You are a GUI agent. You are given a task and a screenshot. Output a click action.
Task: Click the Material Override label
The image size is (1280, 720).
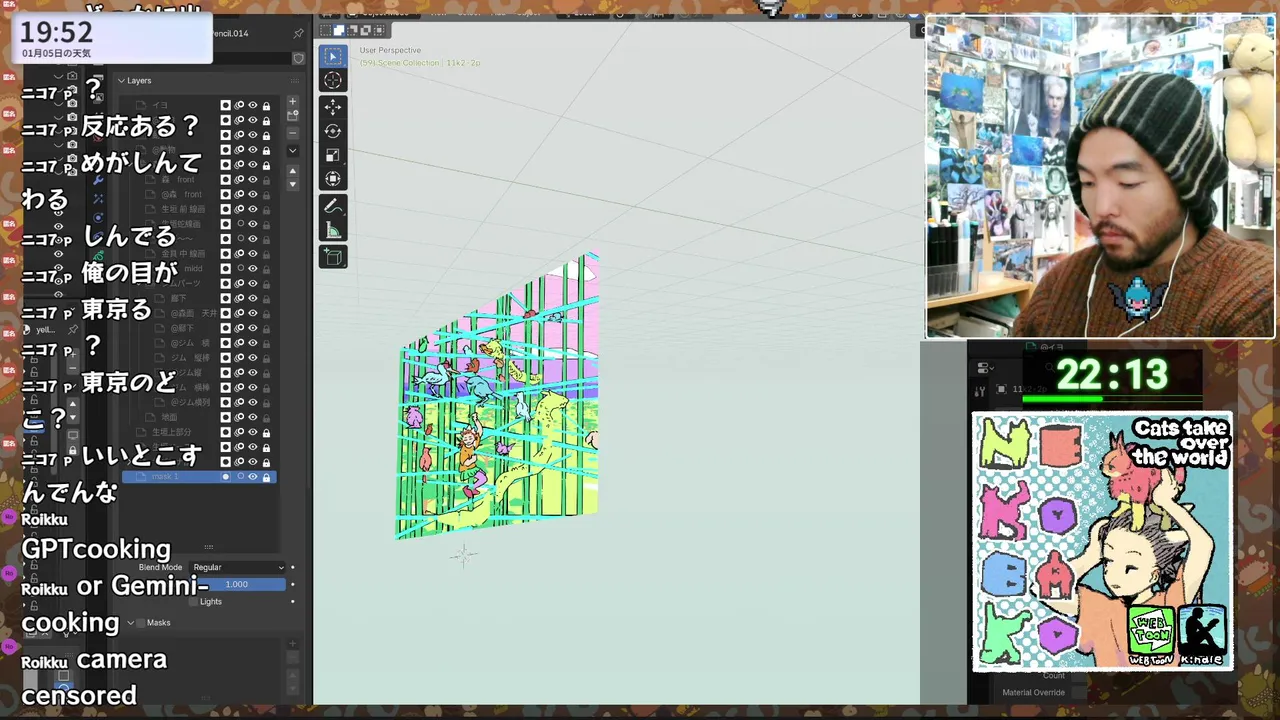1033,692
